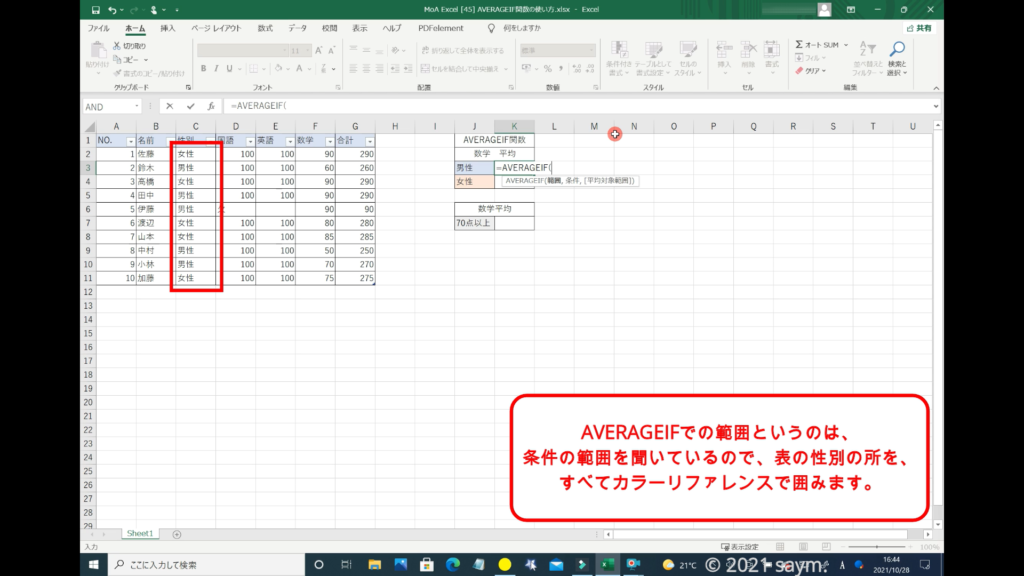The height and width of the screenshot is (576, 1024).
Task: Click the Excel icon in the taskbar
Action: pyautogui.click(x=606, y=564)
